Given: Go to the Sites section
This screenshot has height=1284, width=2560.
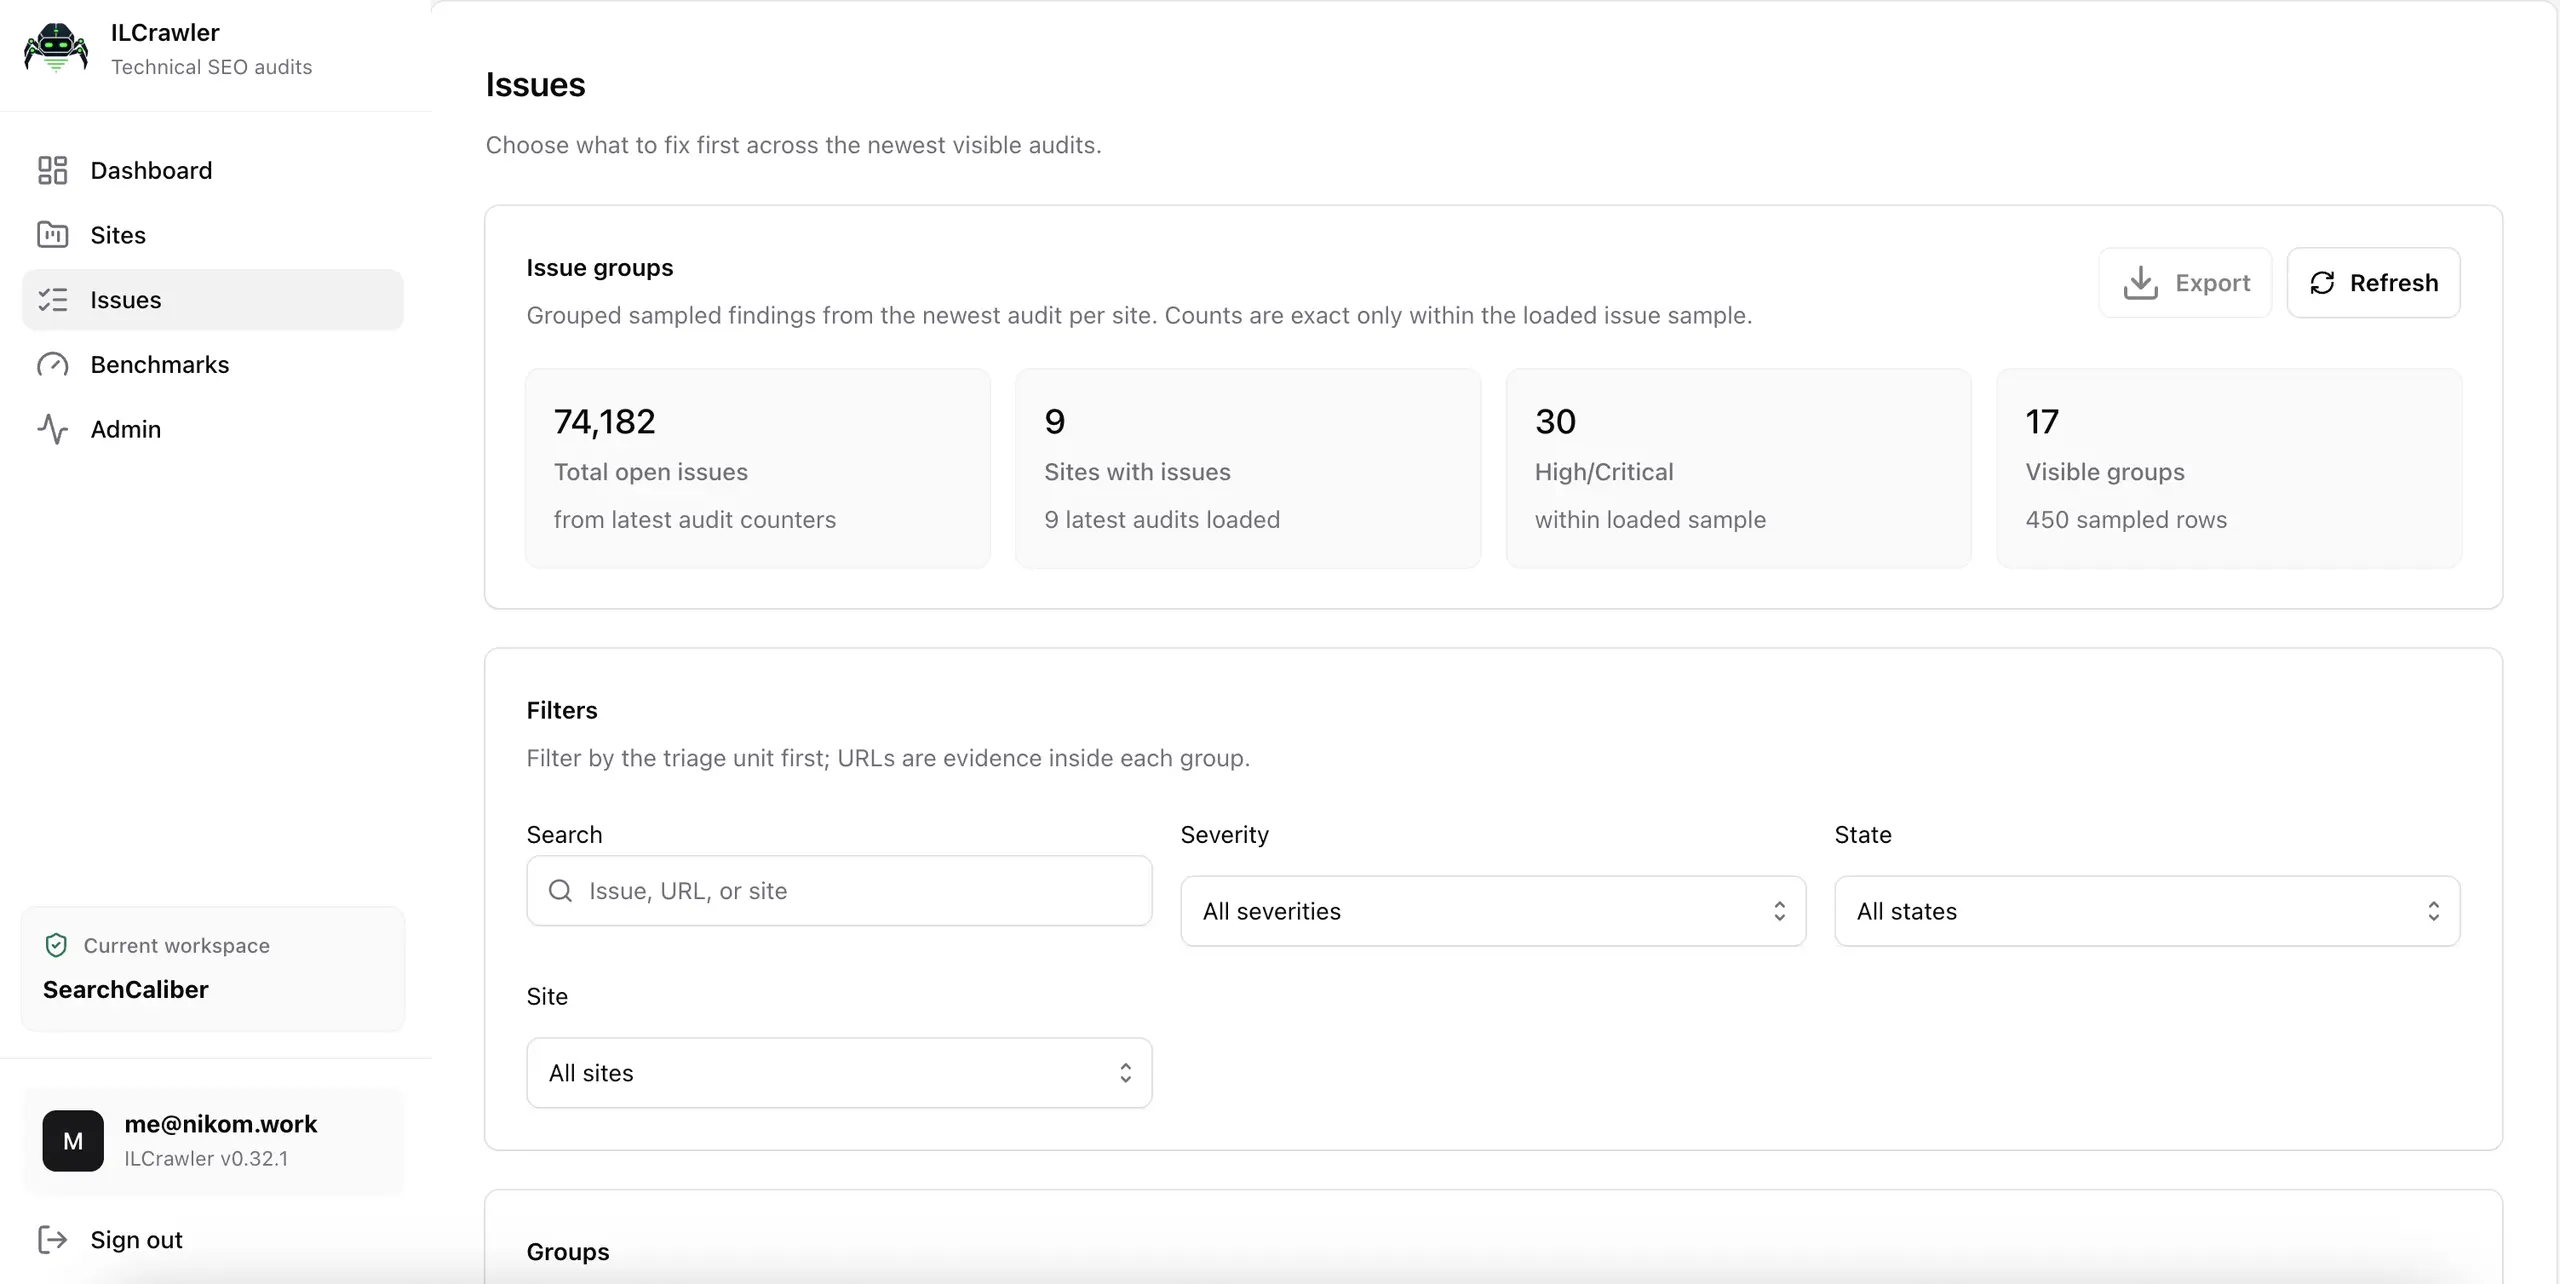Looking at the screenshot, I should [x=212, y=235].
